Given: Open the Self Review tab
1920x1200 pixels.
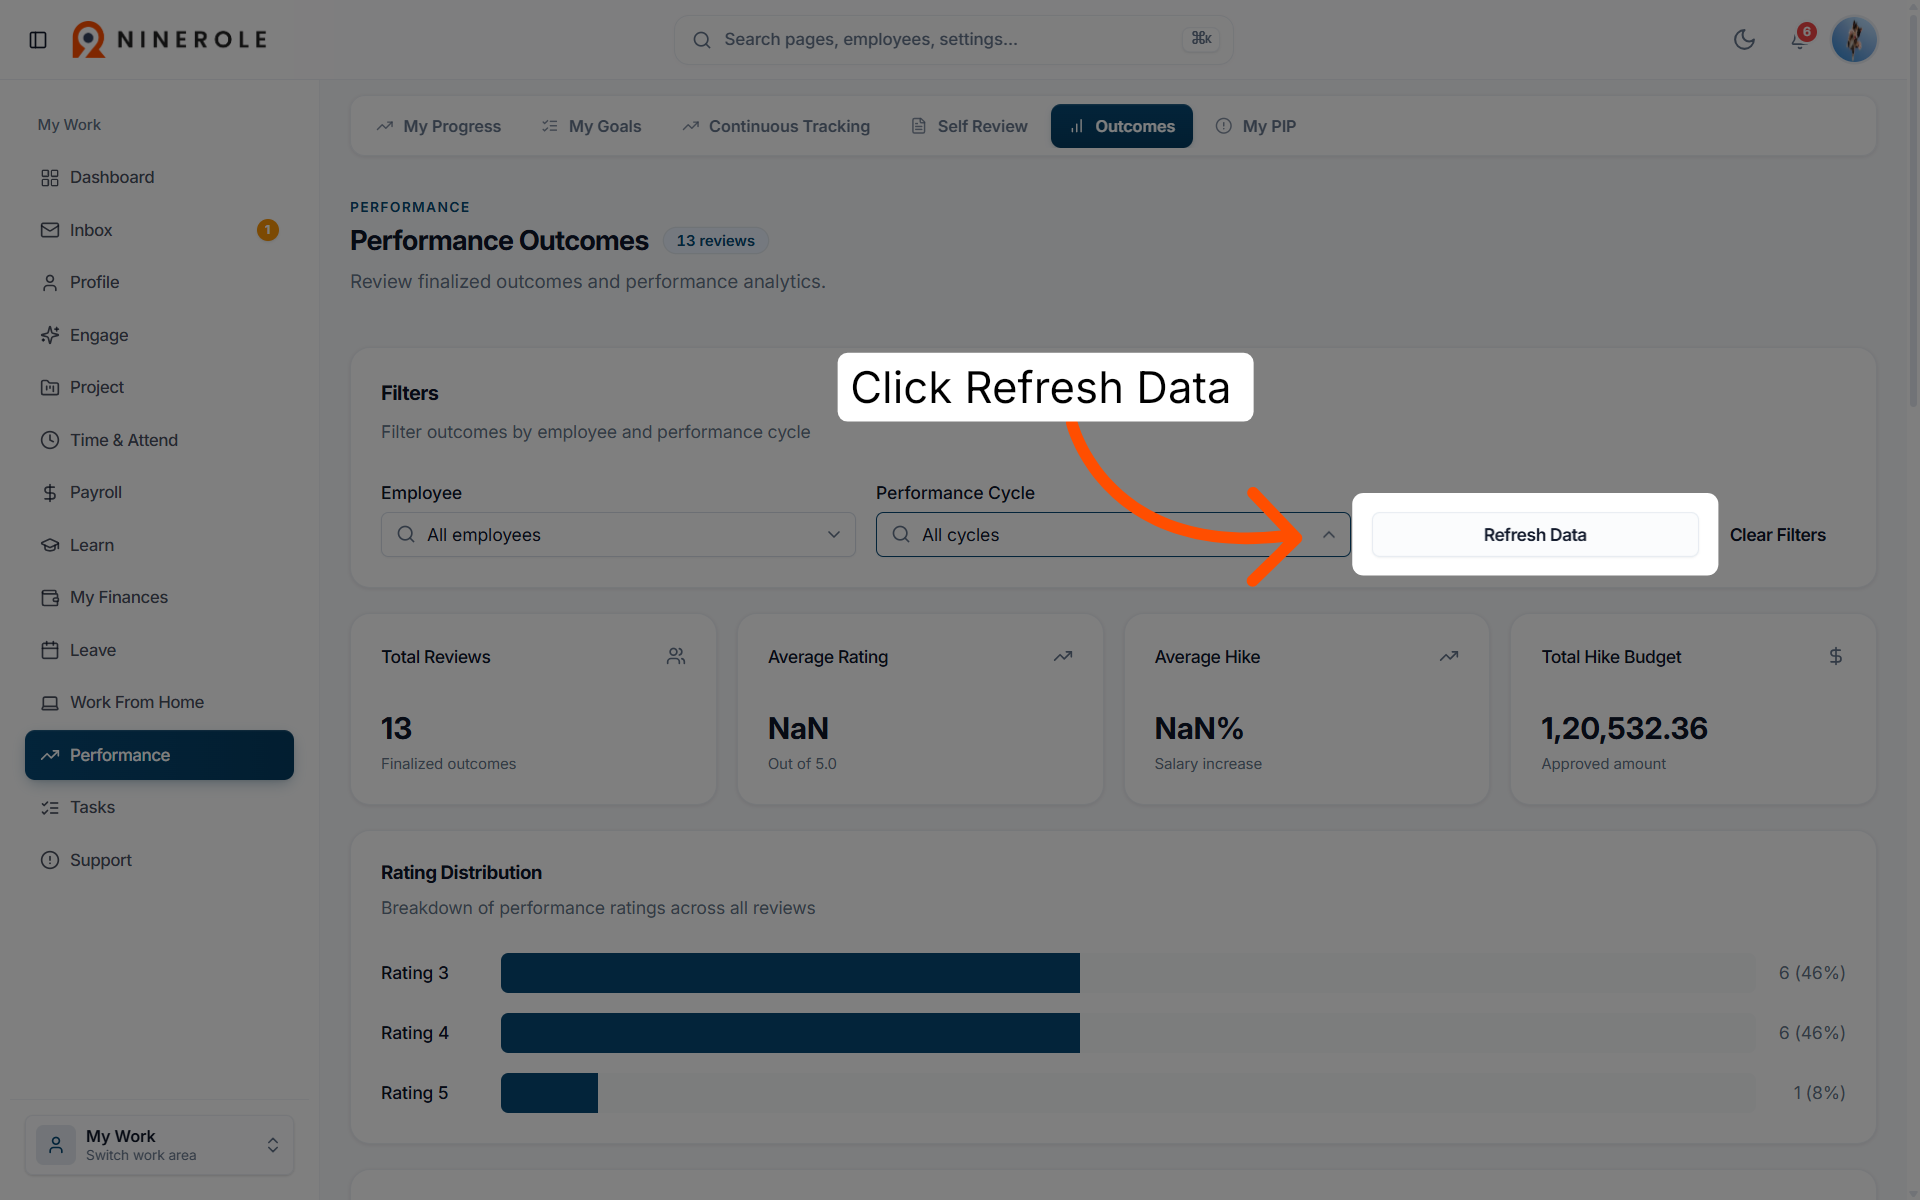Looking at the screenshot, I should coord(969,126).
